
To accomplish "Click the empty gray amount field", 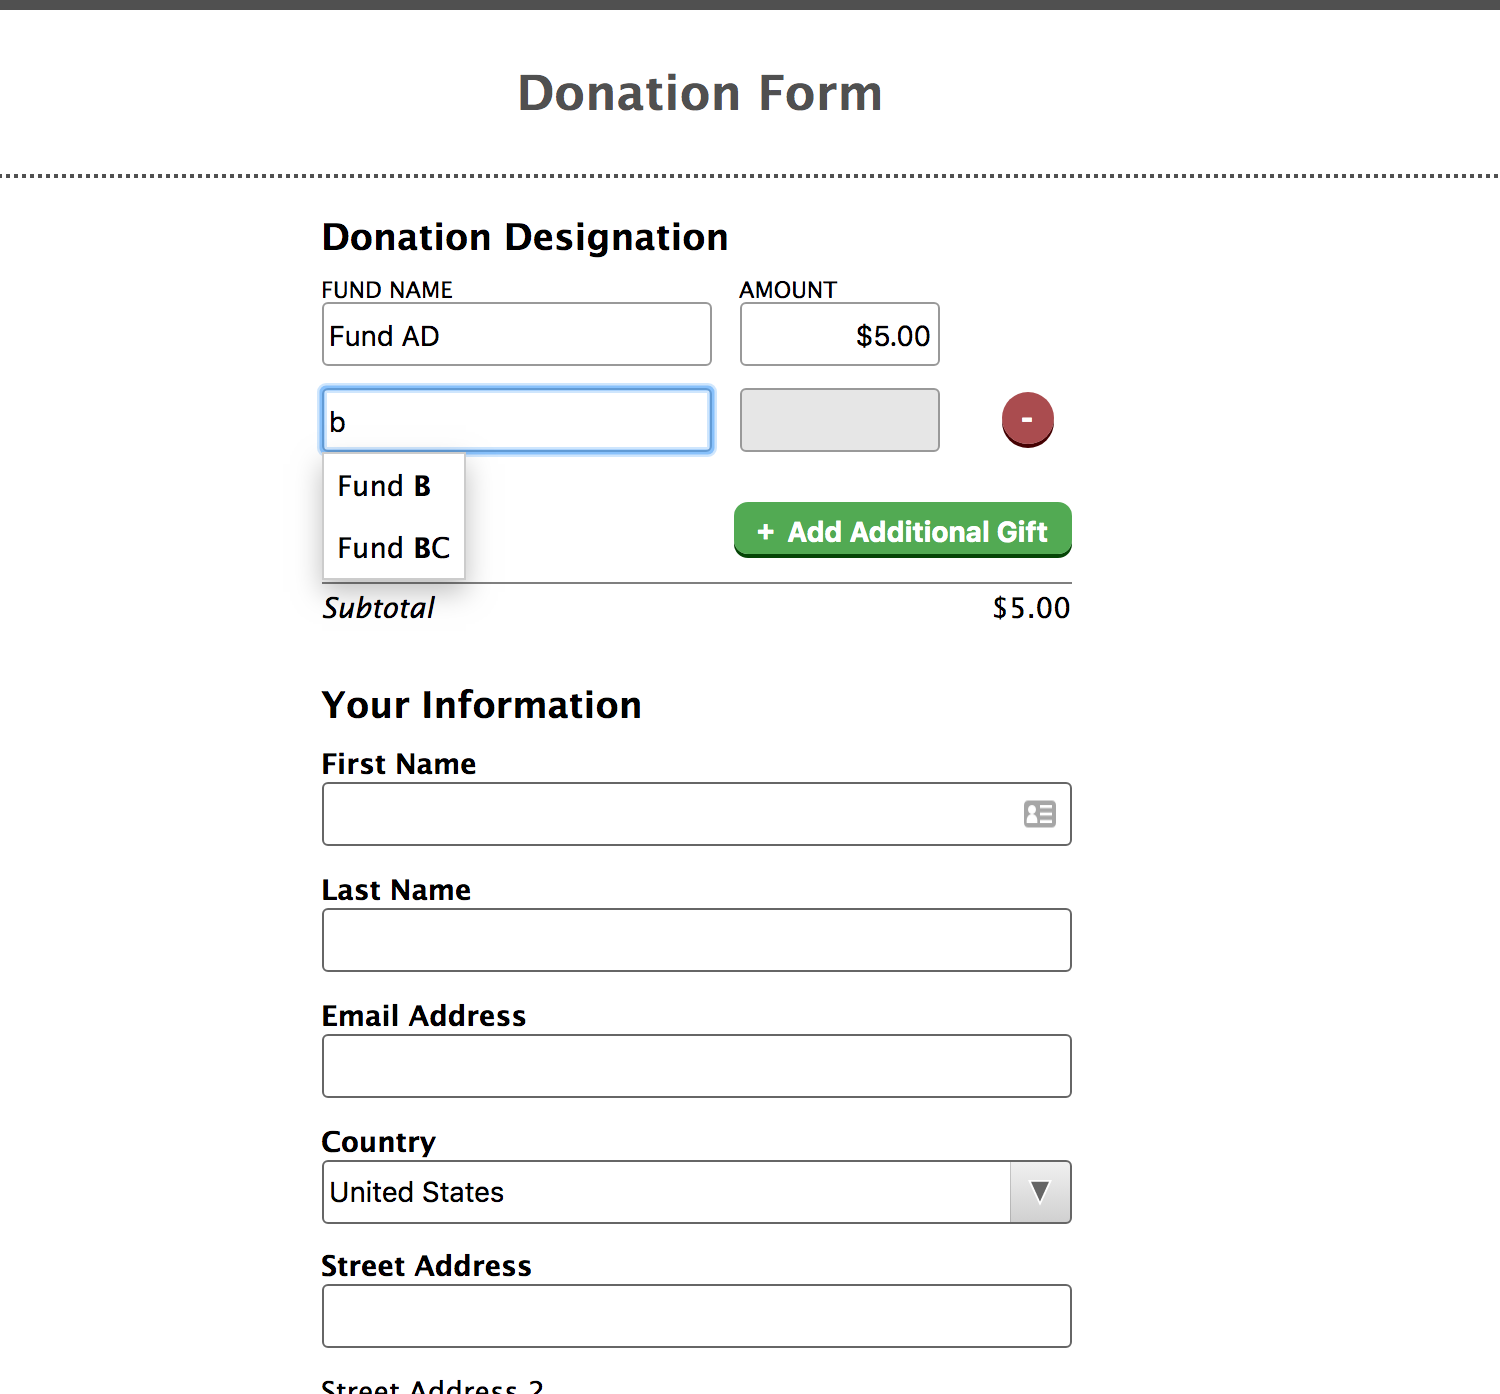I will [840, 421].
